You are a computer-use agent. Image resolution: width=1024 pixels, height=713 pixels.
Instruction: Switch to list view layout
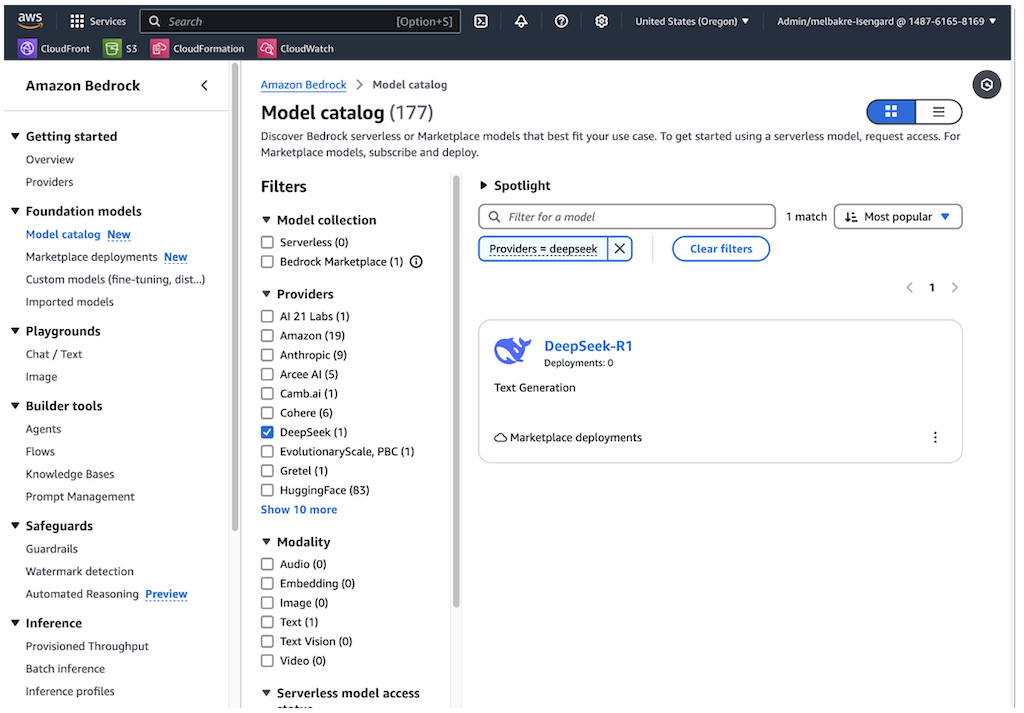click(938, 112)
